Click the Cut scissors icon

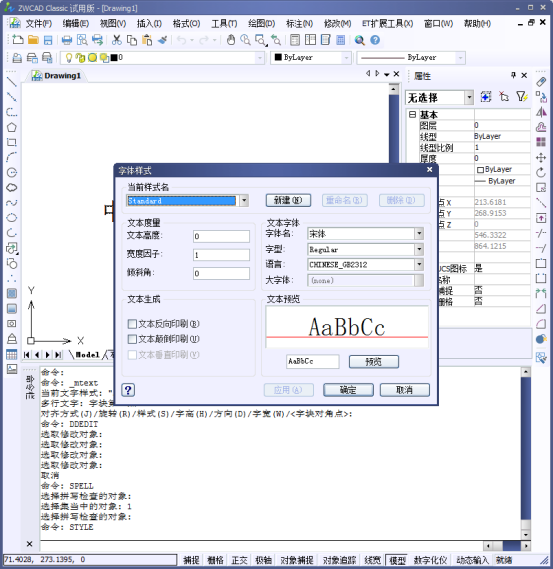pos(116,40)
